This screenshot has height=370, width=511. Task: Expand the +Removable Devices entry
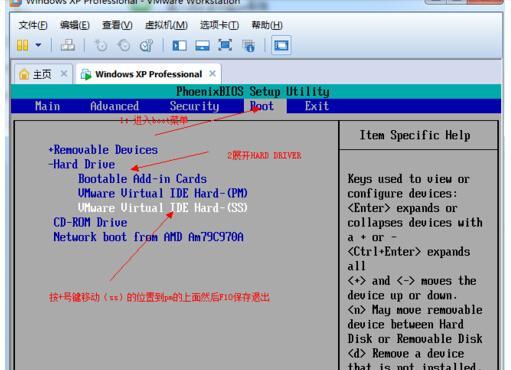[x=103, y=150]
